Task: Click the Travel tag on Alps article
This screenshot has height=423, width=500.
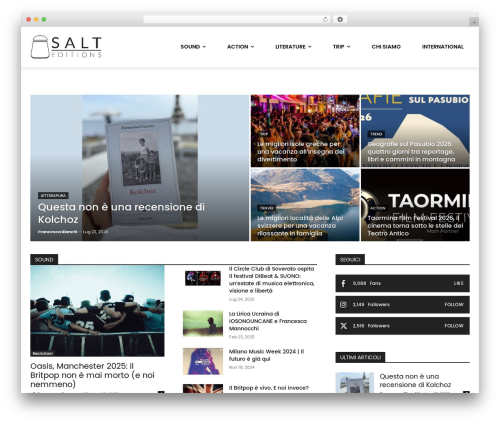Action: 267,208
